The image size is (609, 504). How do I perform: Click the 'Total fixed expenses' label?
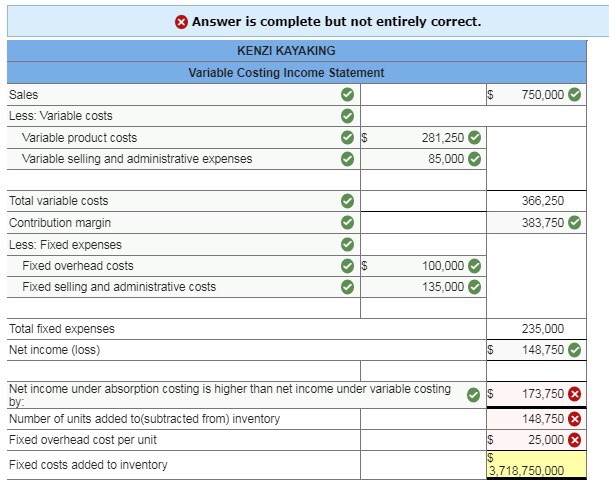coord(62,329)
